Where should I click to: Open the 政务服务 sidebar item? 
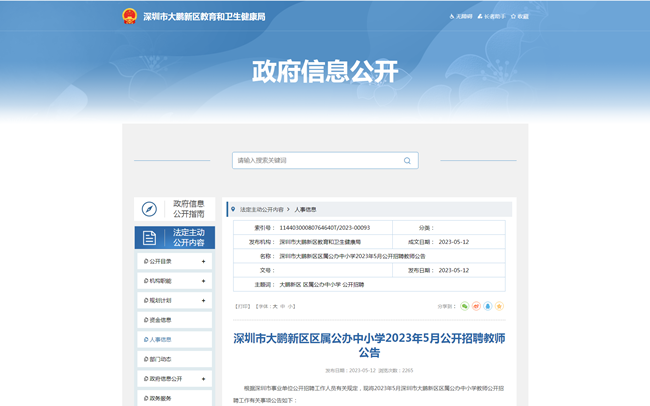pyautogui.click(x=175, y=398)
